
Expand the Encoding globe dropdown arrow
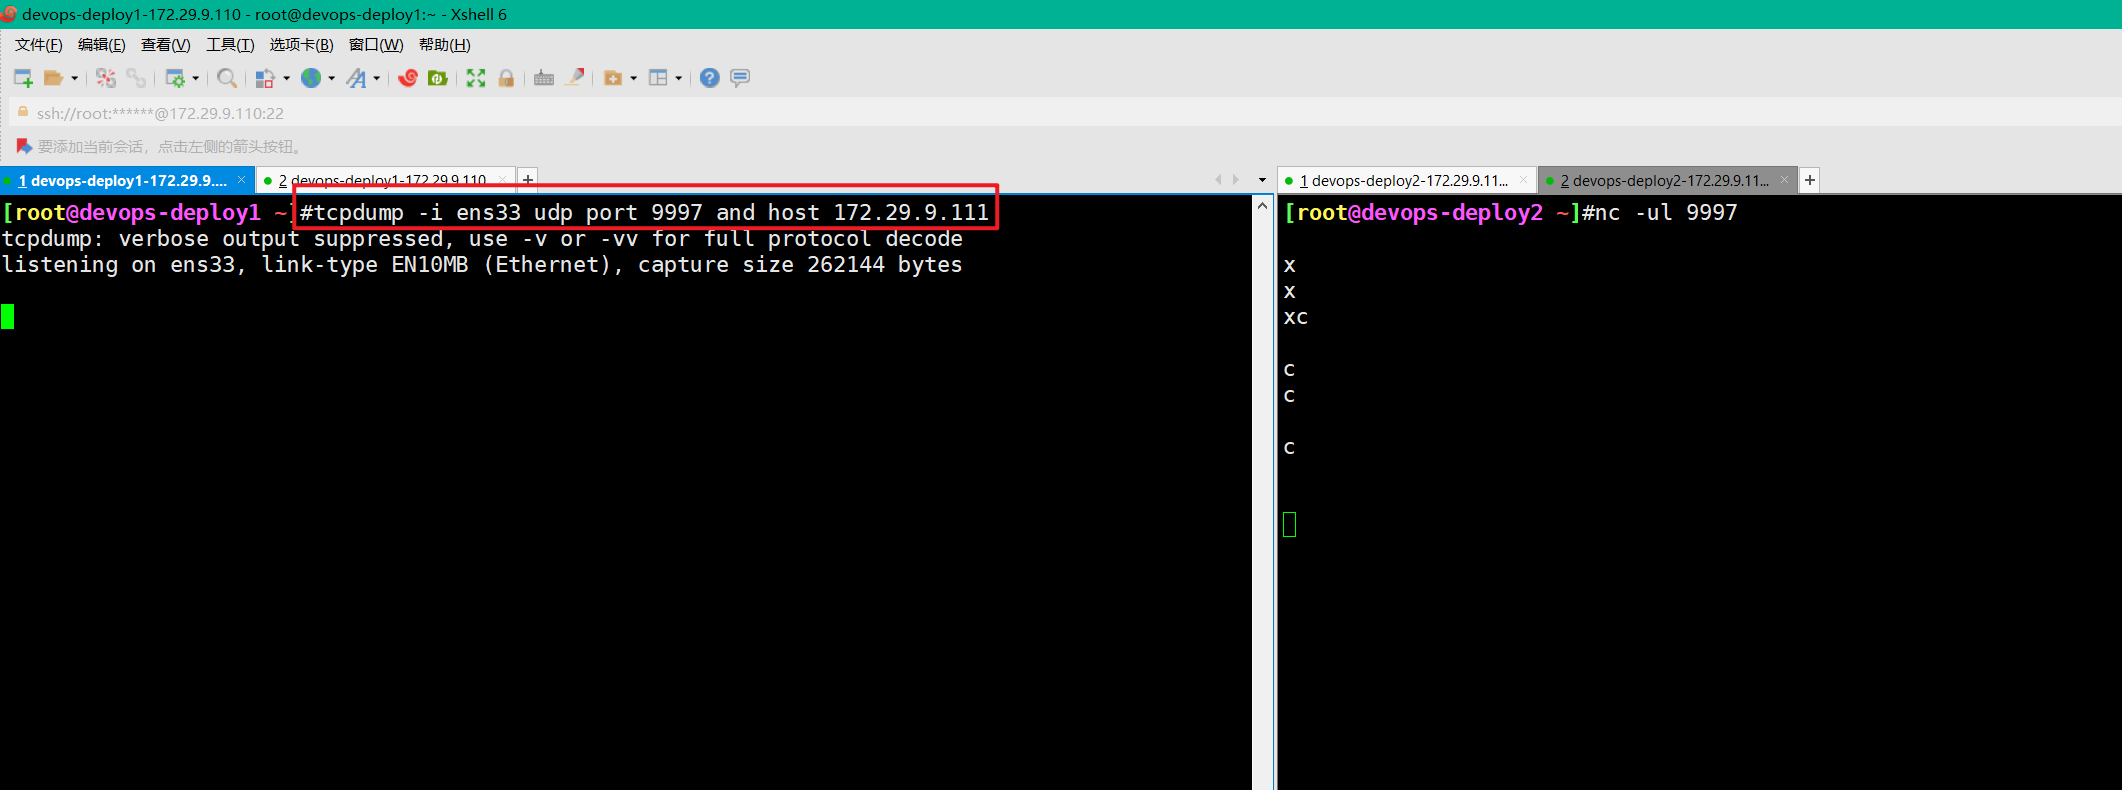(x=331, y=78)
